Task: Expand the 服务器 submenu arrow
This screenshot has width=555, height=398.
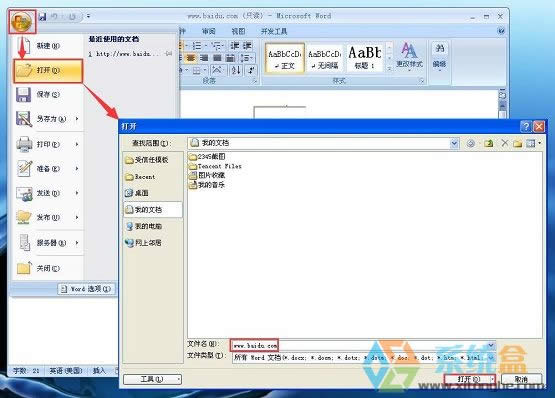Action: (x=77, y=243)
